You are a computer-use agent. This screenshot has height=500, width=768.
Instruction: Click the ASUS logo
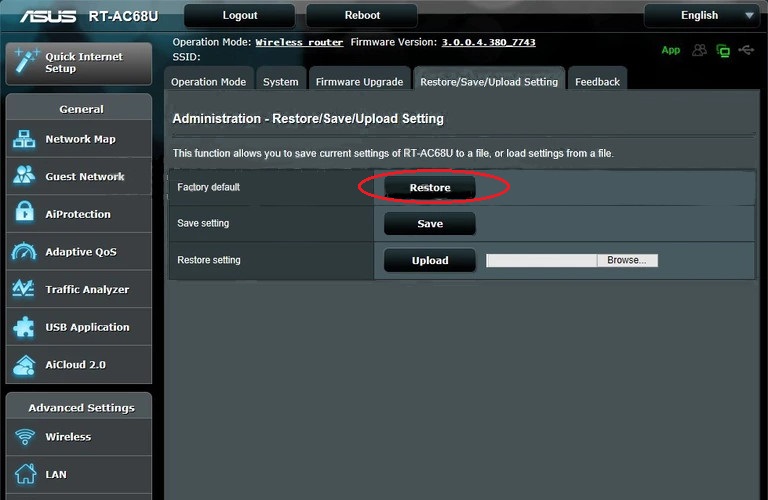pyautogui.click(x=48, y=16)
